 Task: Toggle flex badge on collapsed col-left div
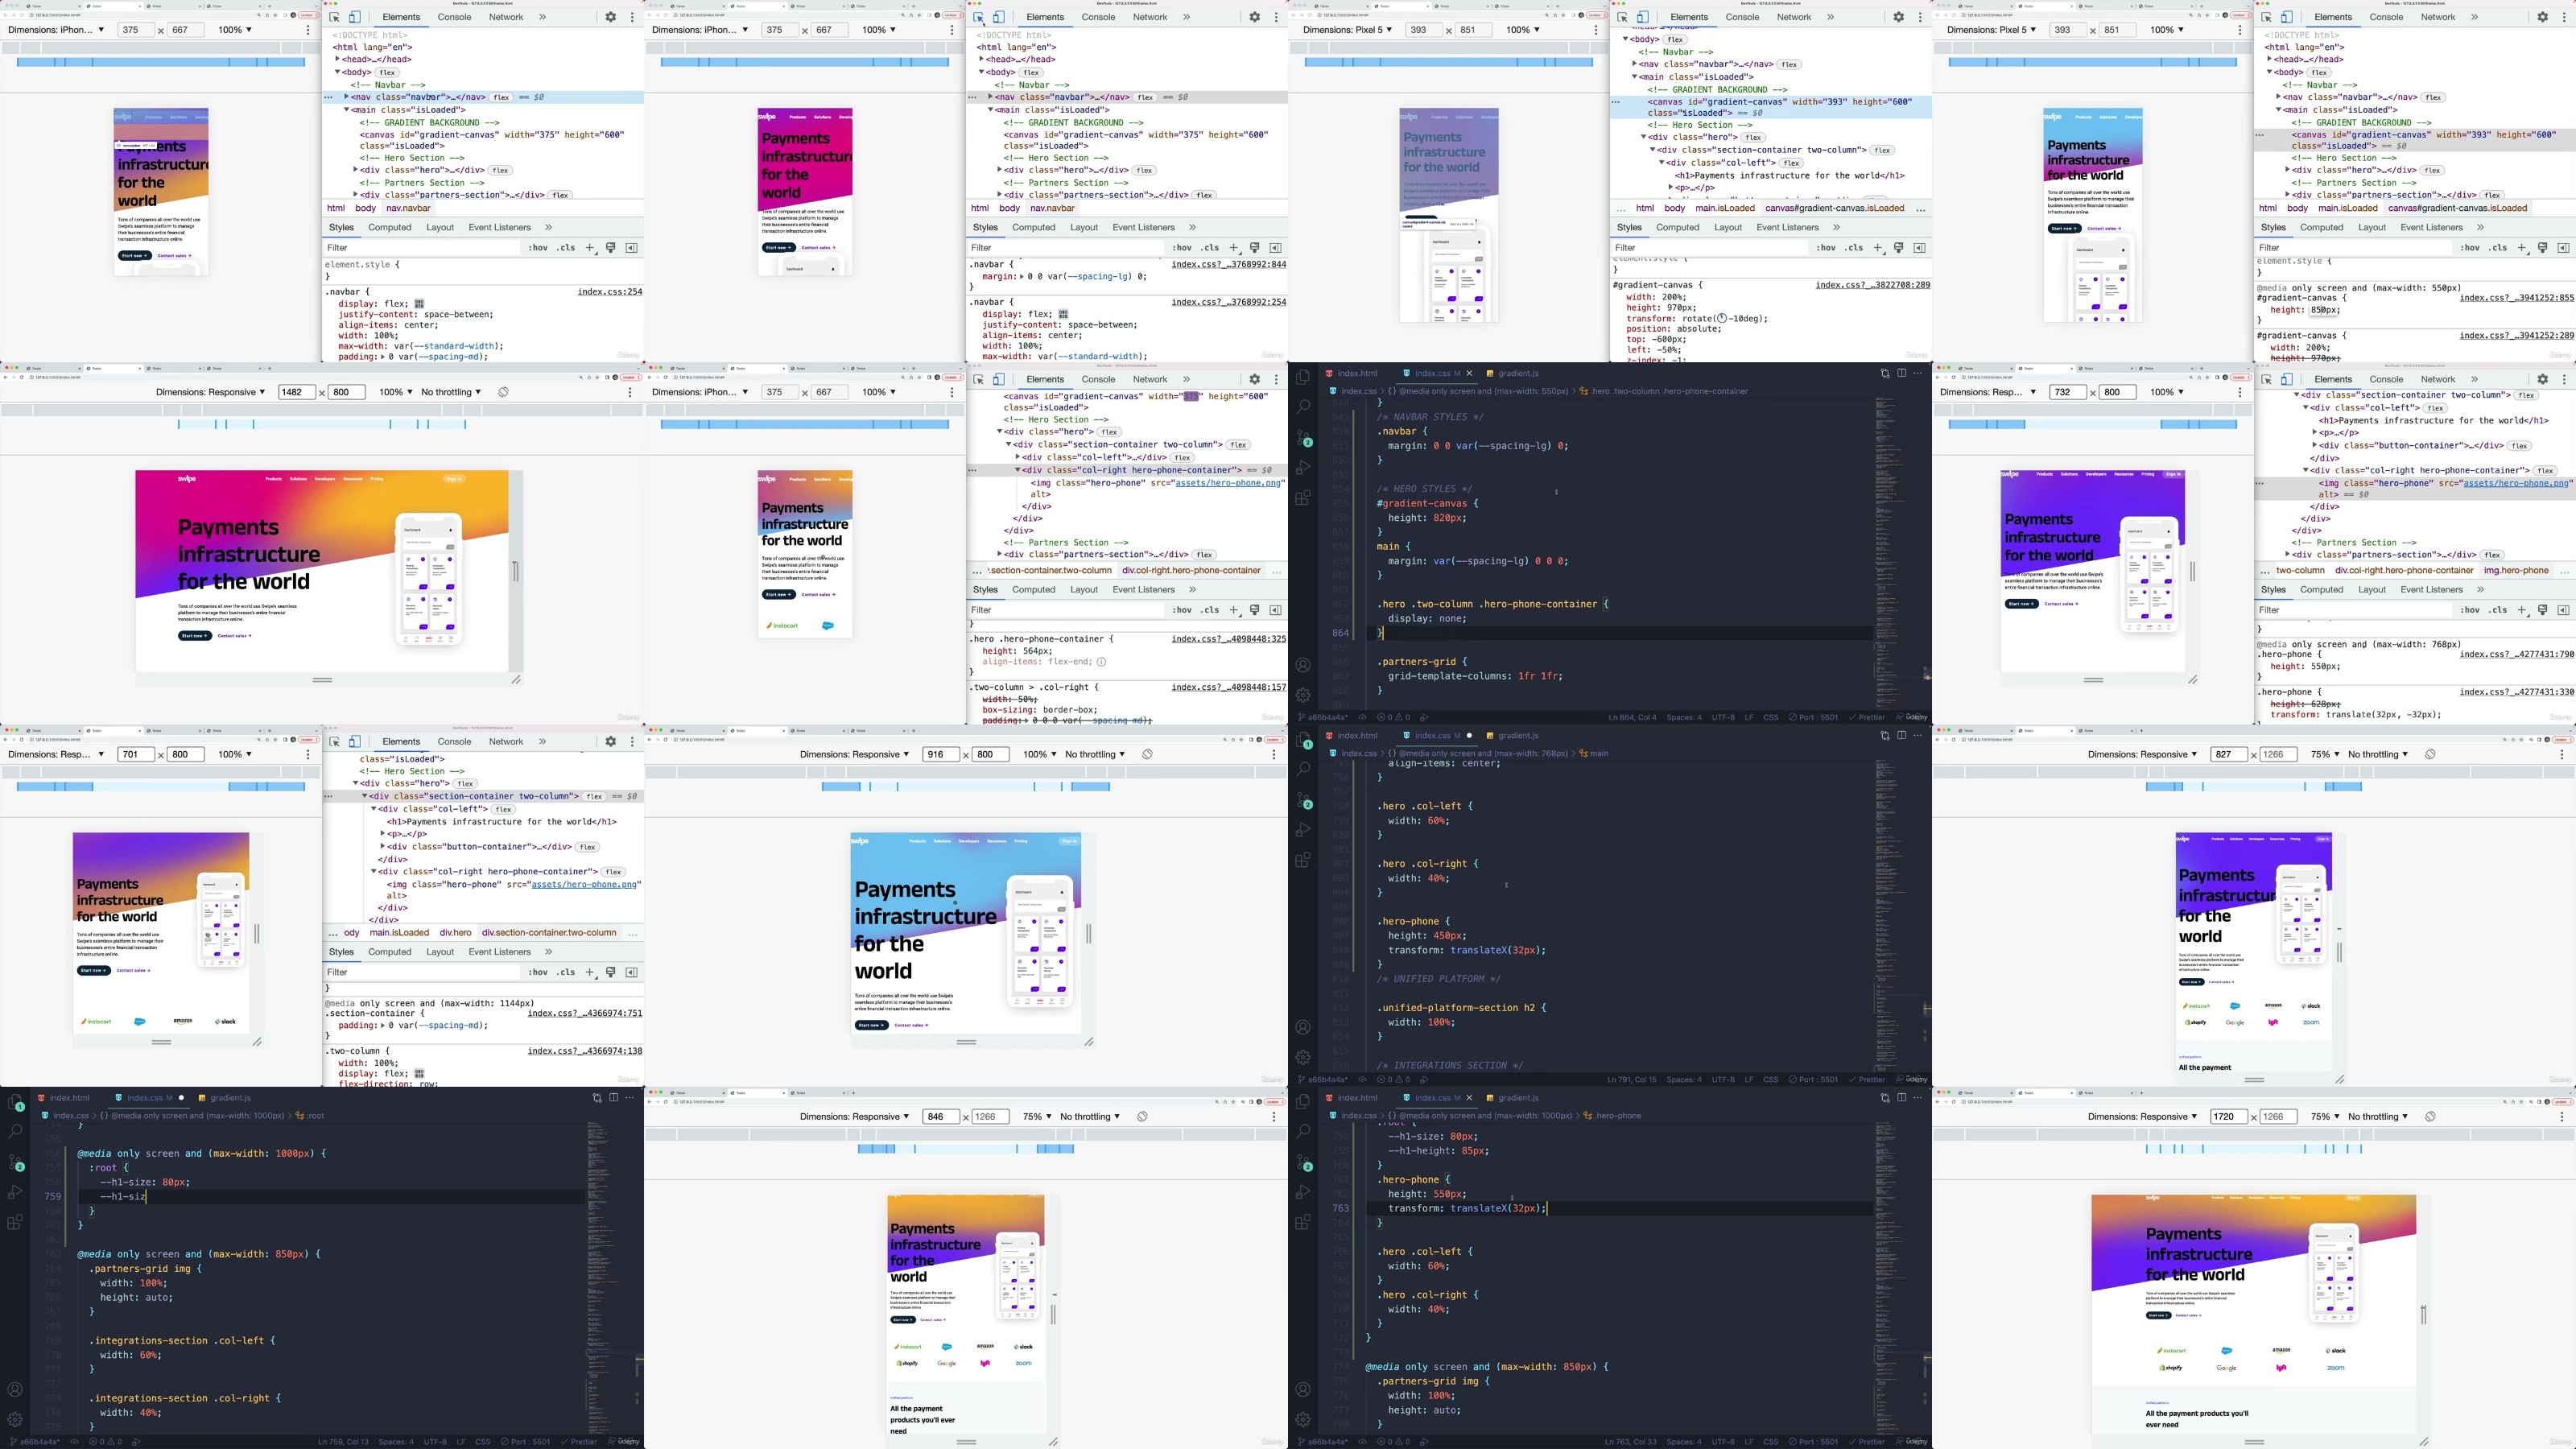click(x=1182, y=457)
